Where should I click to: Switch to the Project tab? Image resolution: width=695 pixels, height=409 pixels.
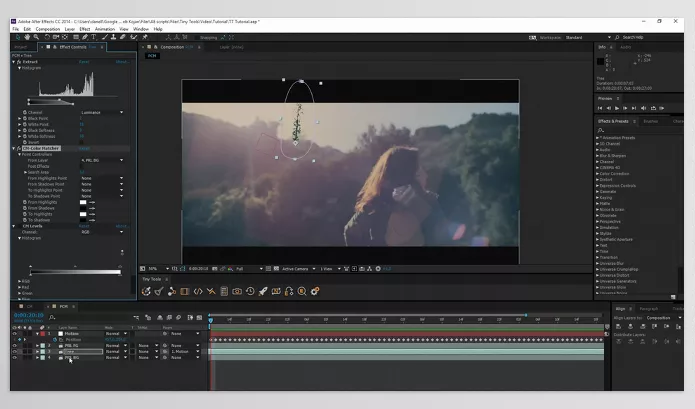click(x=21, y=47)
